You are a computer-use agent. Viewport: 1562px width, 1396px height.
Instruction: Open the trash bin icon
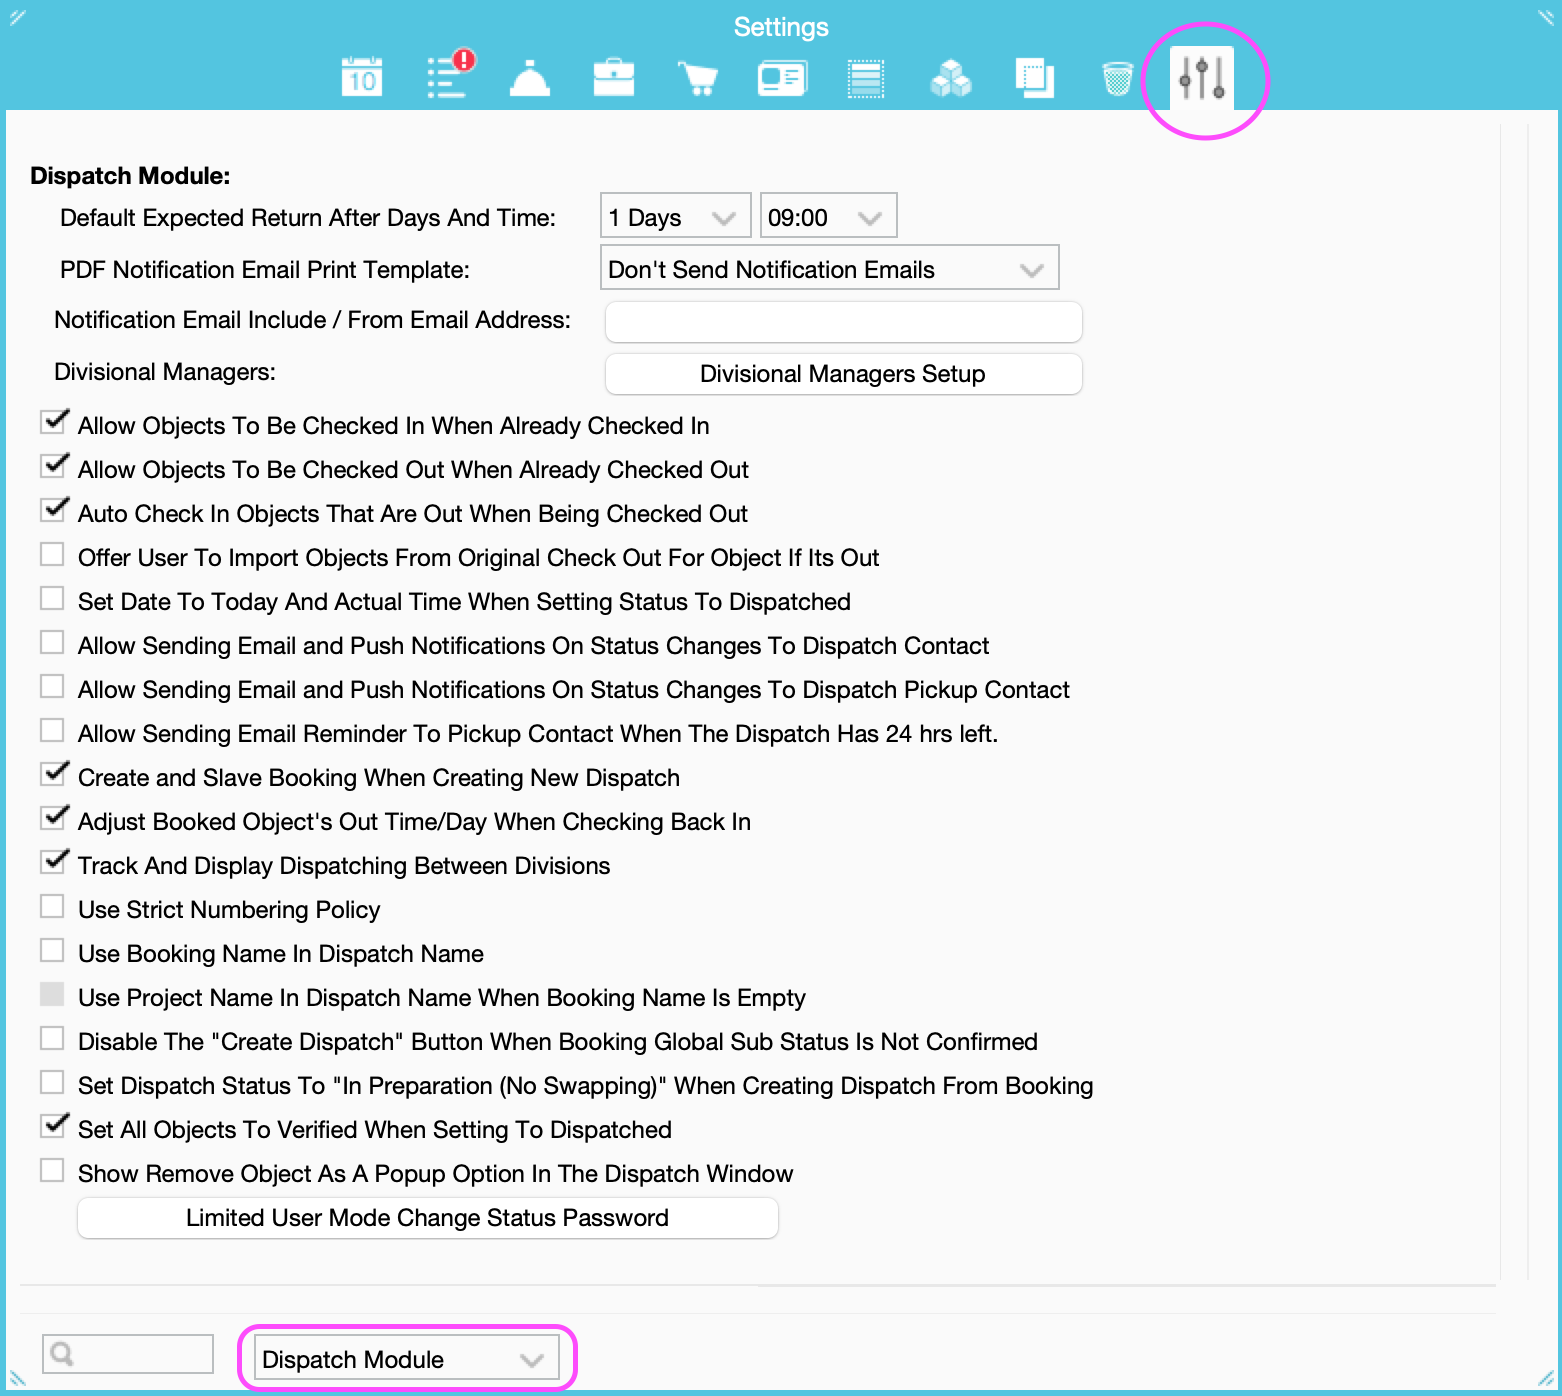[1118, 77]
